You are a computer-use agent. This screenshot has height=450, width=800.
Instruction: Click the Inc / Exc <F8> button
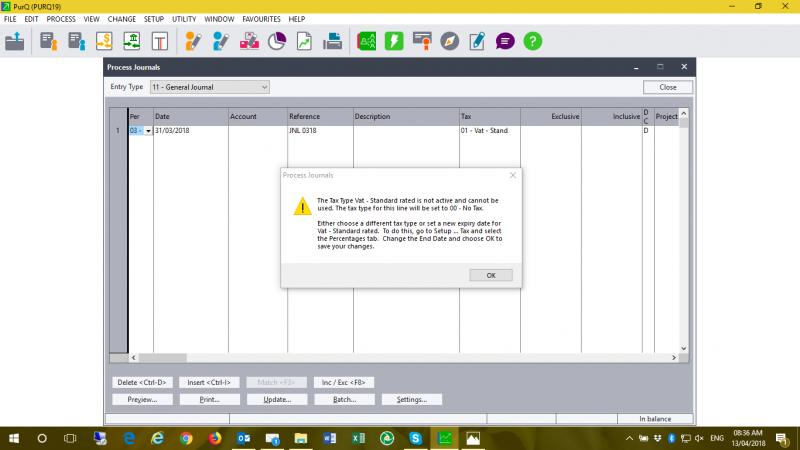point(344,382)
